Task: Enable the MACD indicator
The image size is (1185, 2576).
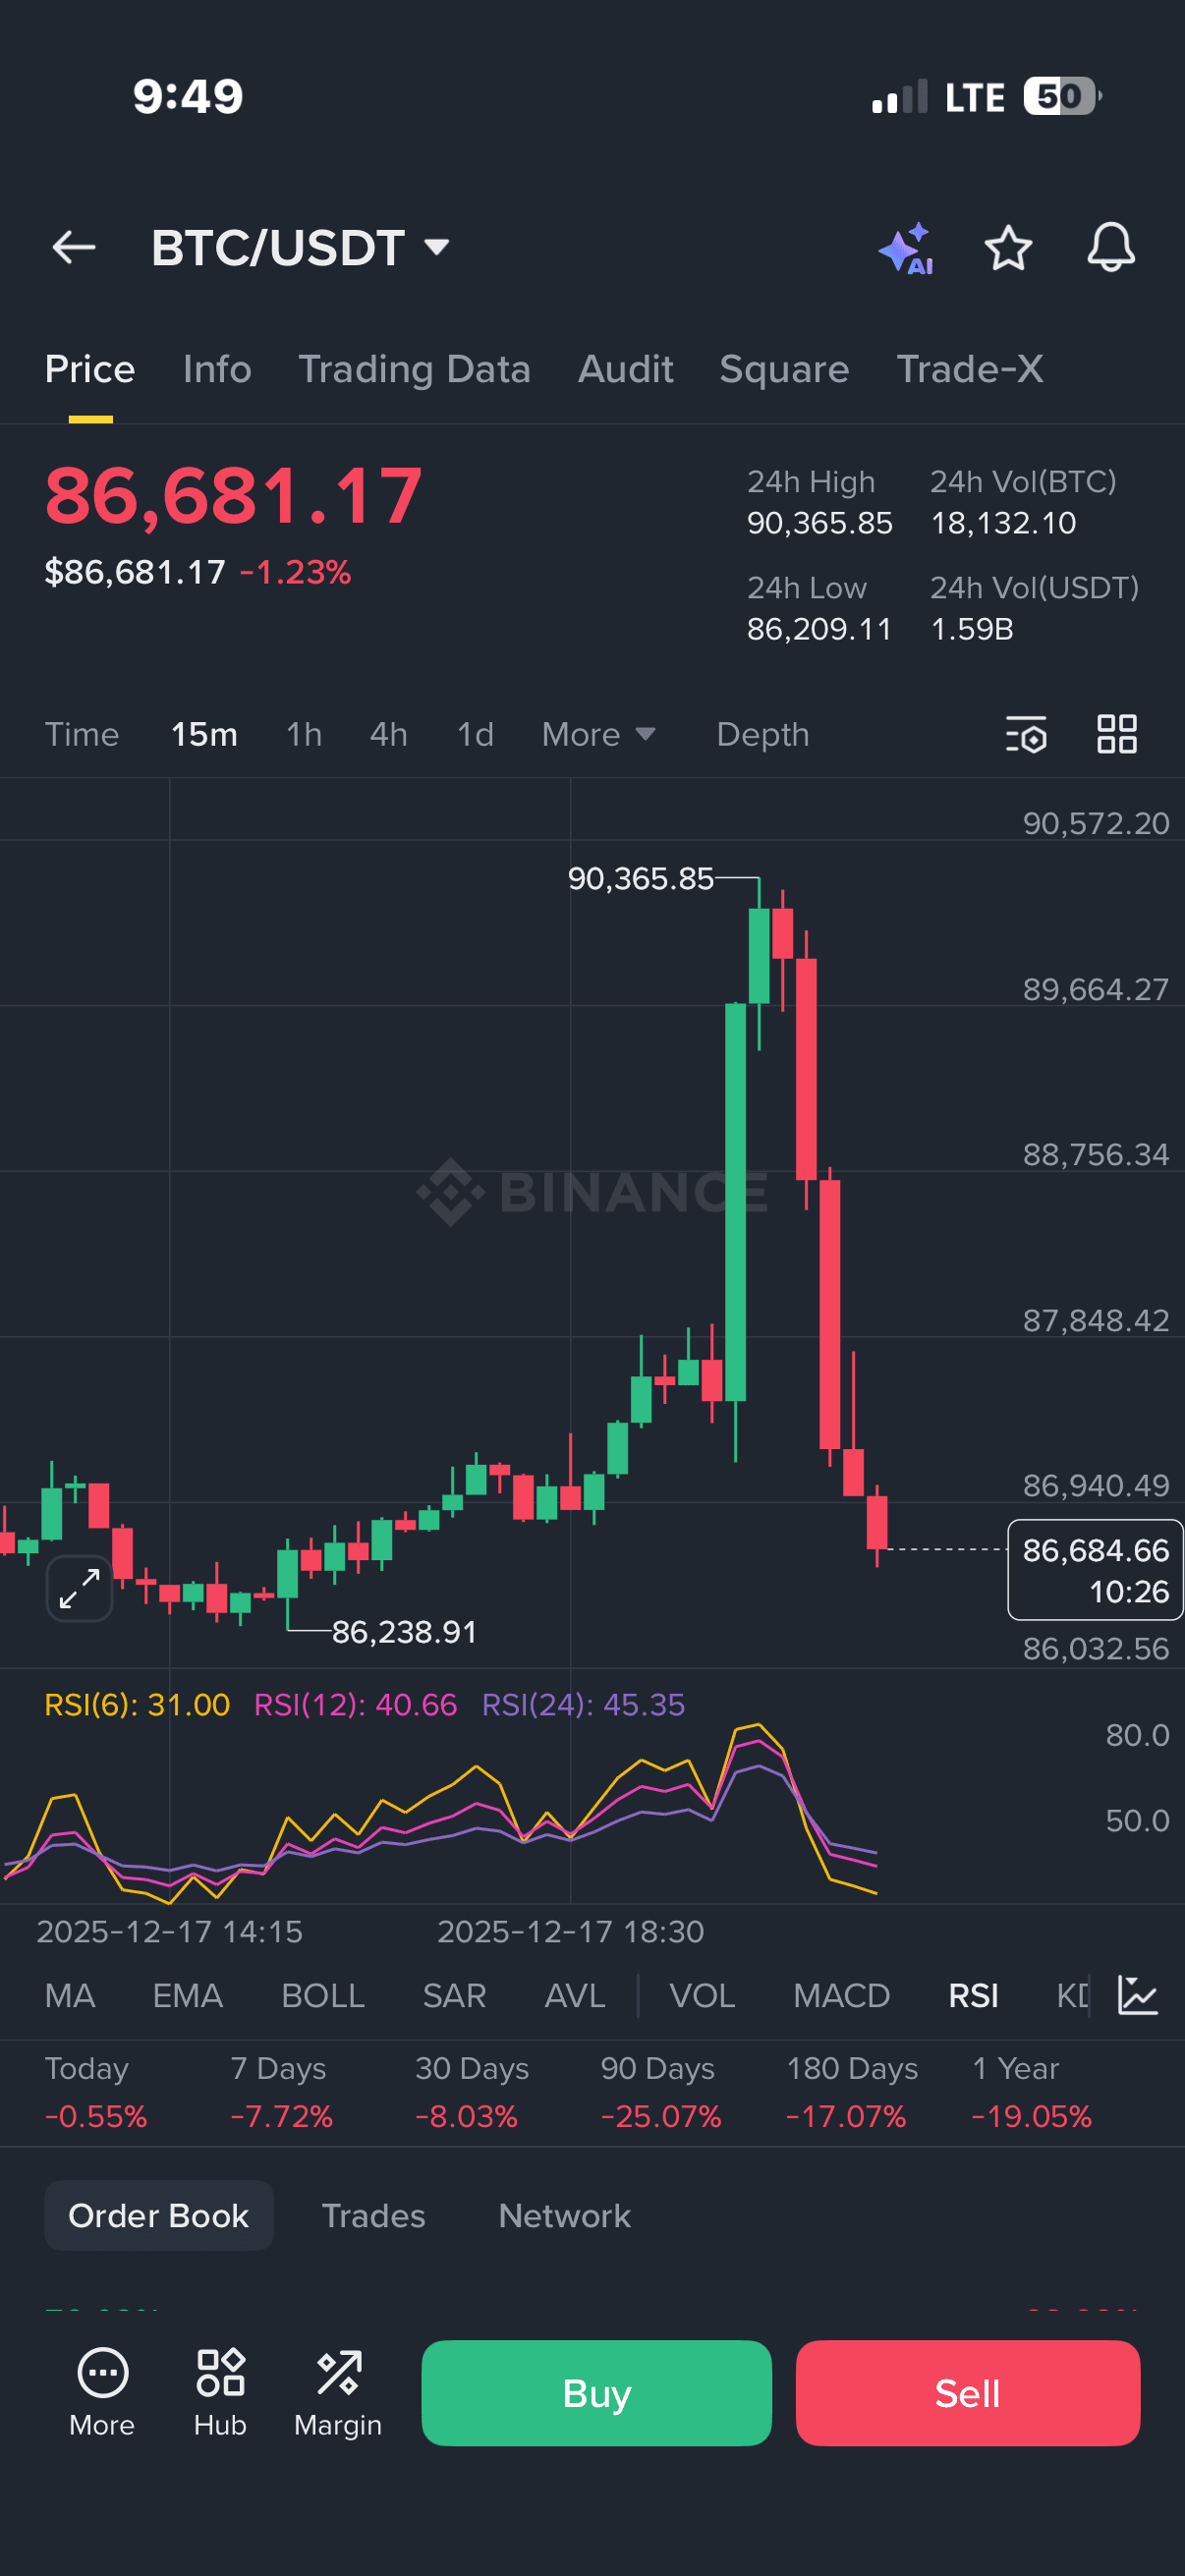Action: [841, 1996]
